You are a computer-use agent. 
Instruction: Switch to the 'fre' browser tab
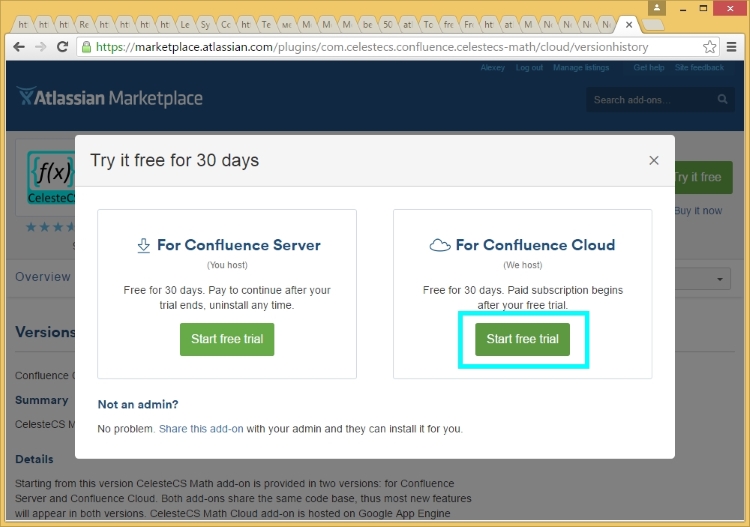pos(448,24)
